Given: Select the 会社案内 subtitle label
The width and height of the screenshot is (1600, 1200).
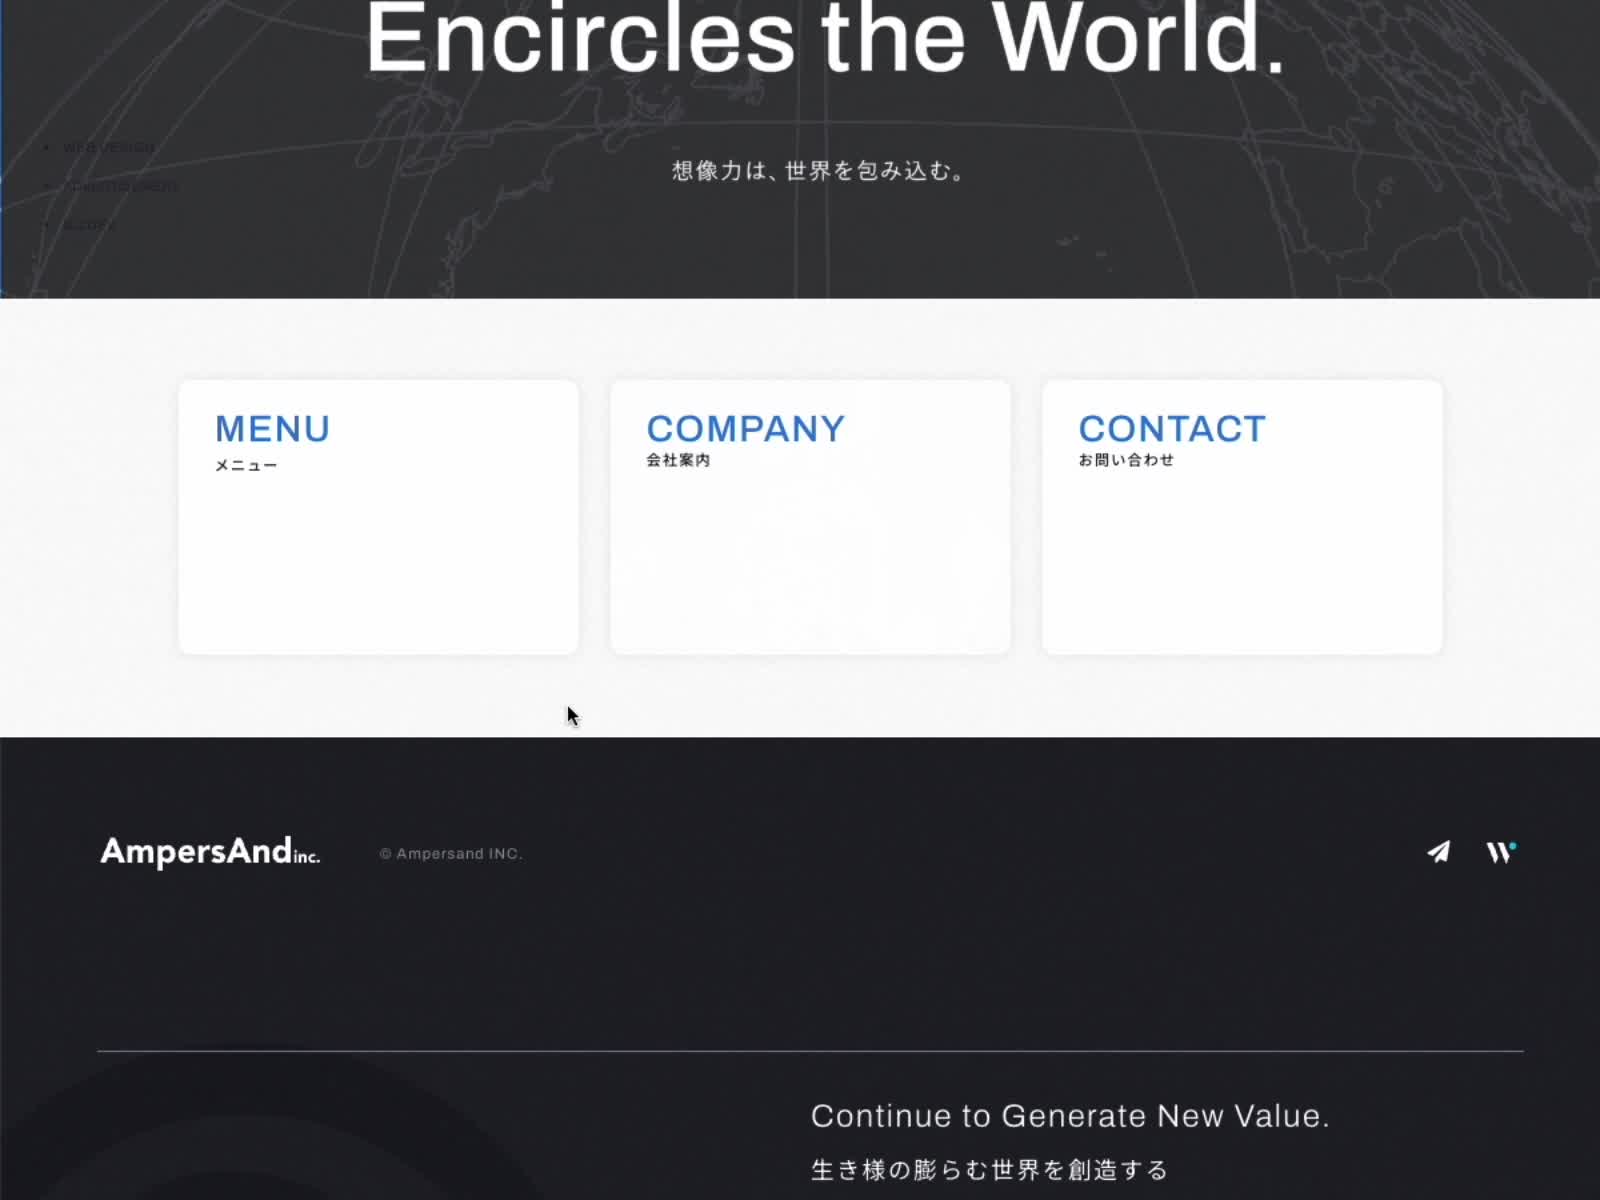Looking at the screenshot, I should pyautogui.click(x=678, y=460).
